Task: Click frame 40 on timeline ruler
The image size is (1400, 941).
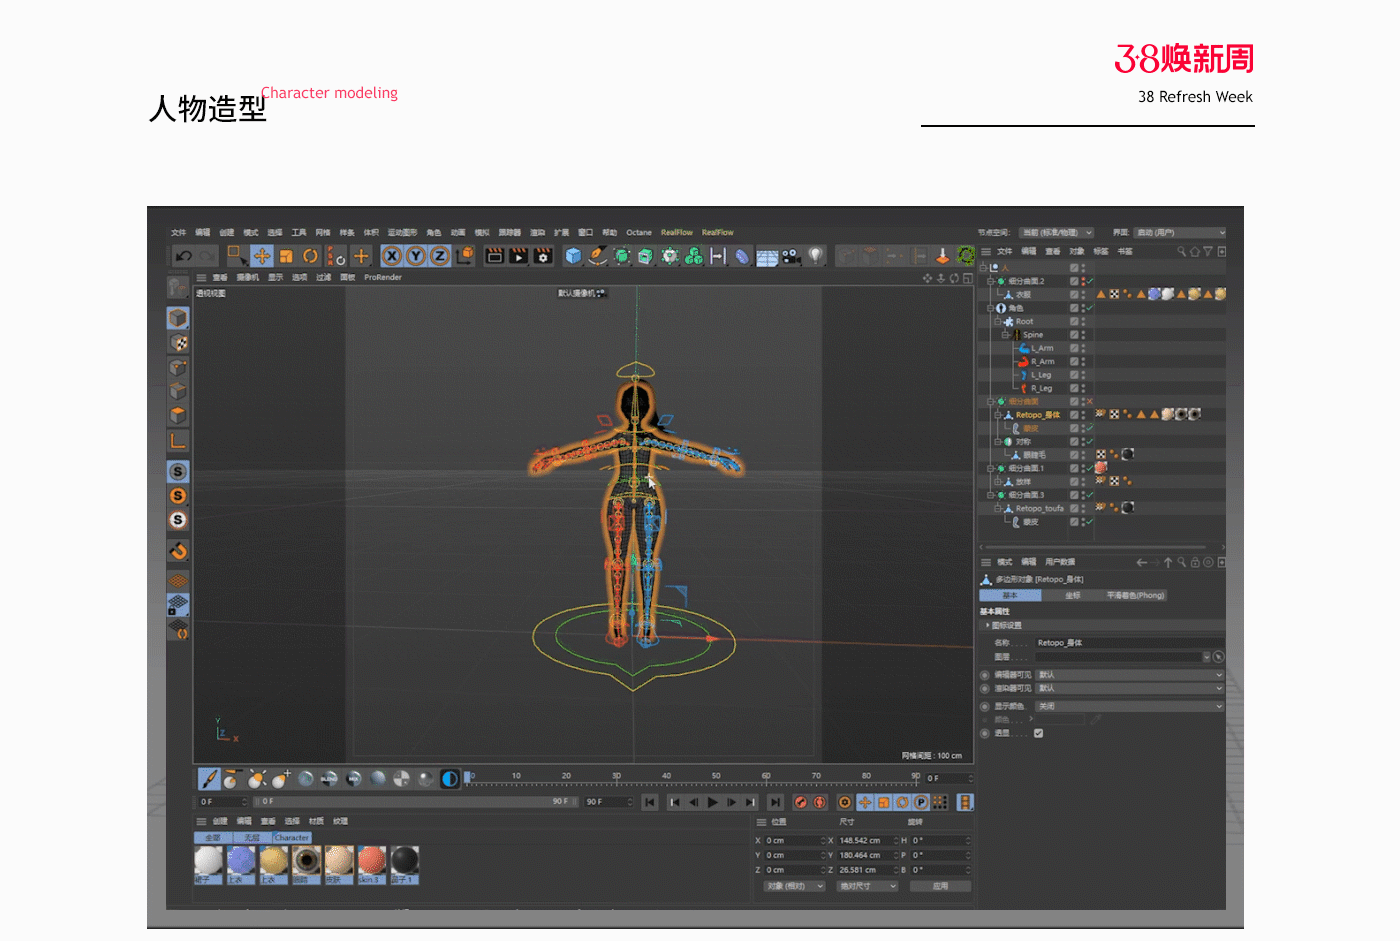Action: tap(666, 777)
